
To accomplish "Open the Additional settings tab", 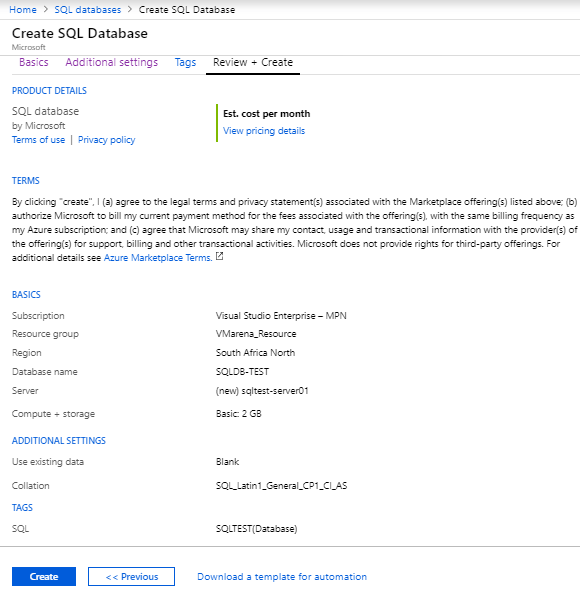I will point(111,62).
